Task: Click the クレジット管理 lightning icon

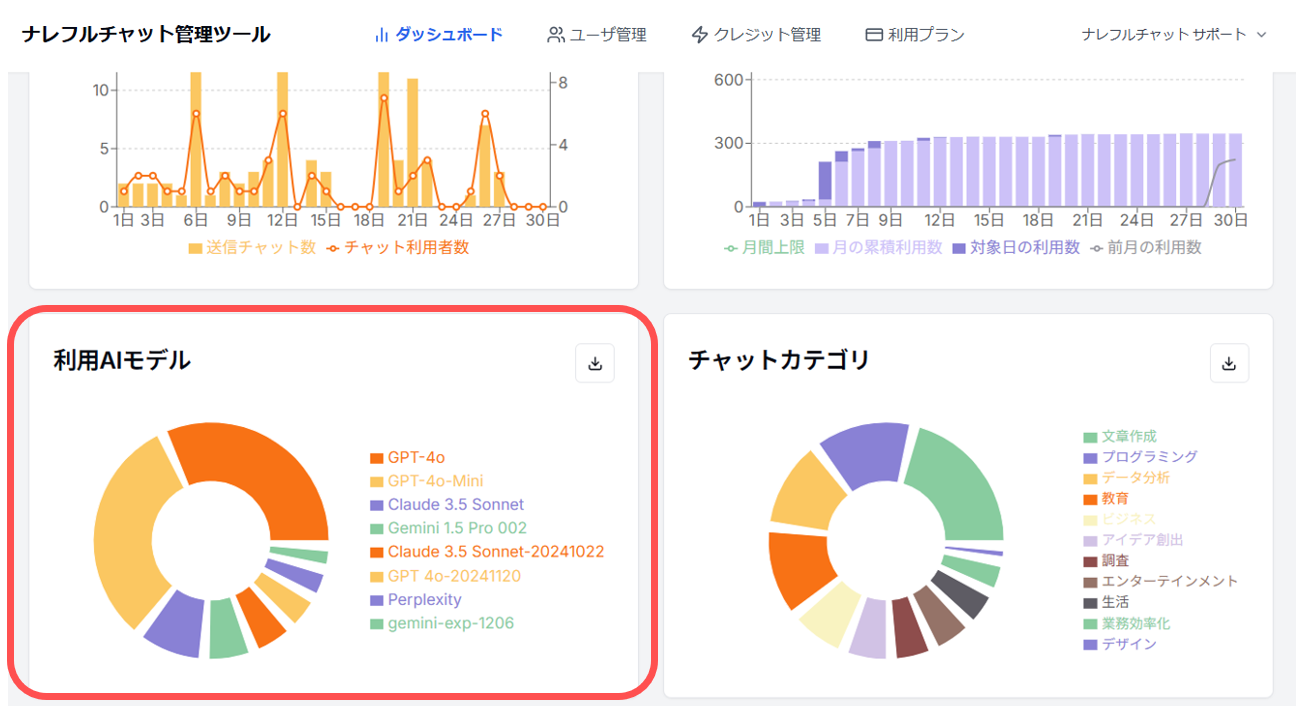Action: point(700,35)
